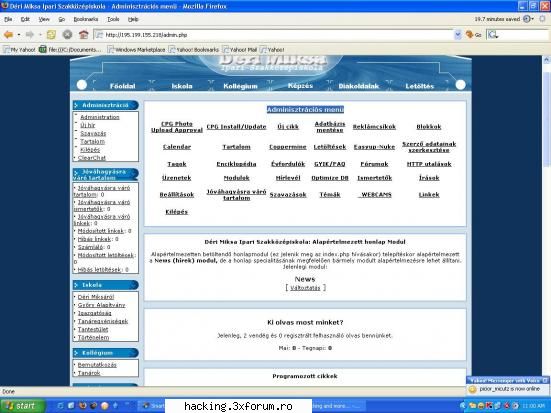The width and height of the screenshot is (551, 413).
Task: Click the system clock in the tray
Action: click(x=533, y=406)
